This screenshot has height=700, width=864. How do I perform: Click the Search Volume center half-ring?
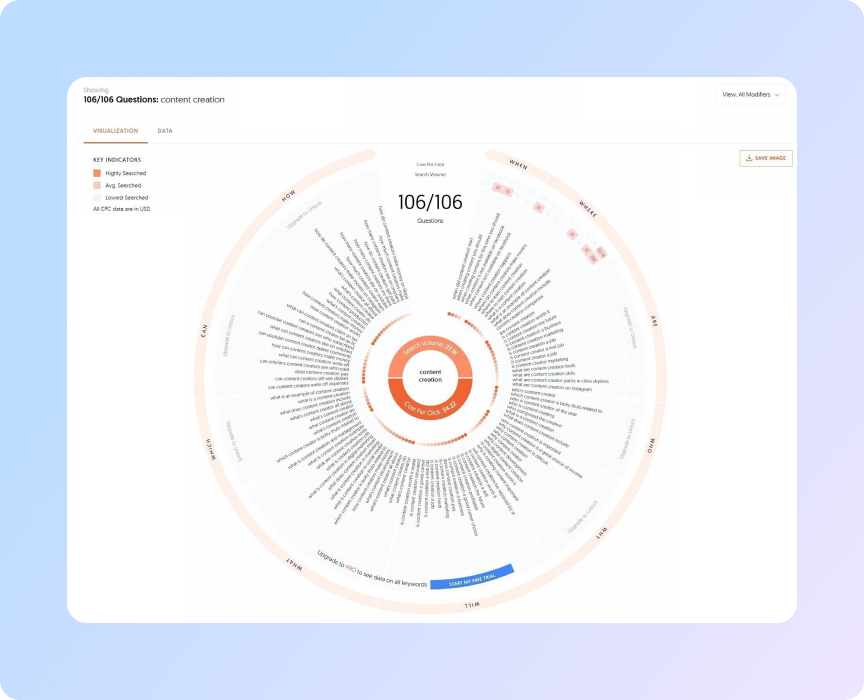tap(430, 352)
